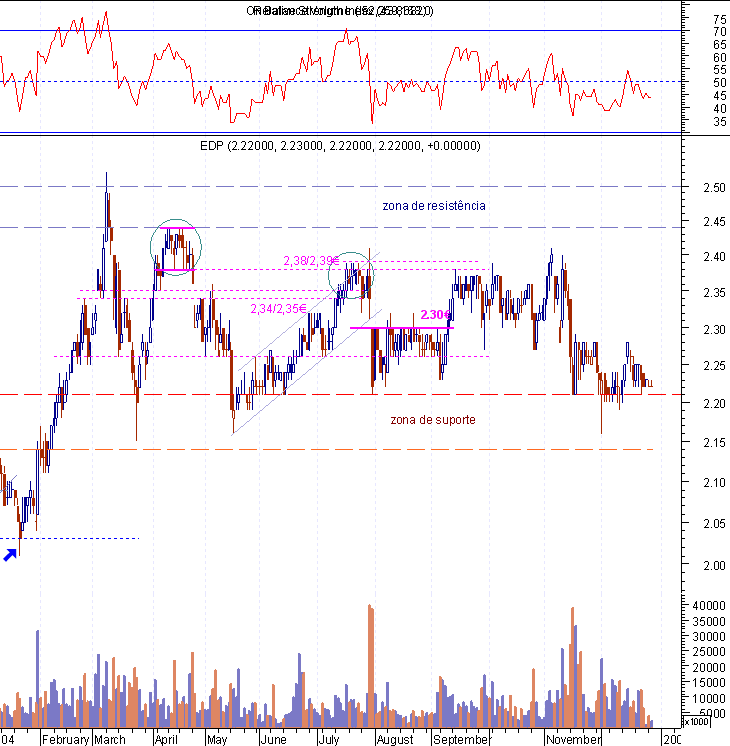730x746 pixels.
Task: Click the 2.40 price axis value
Action: [714, 257]
